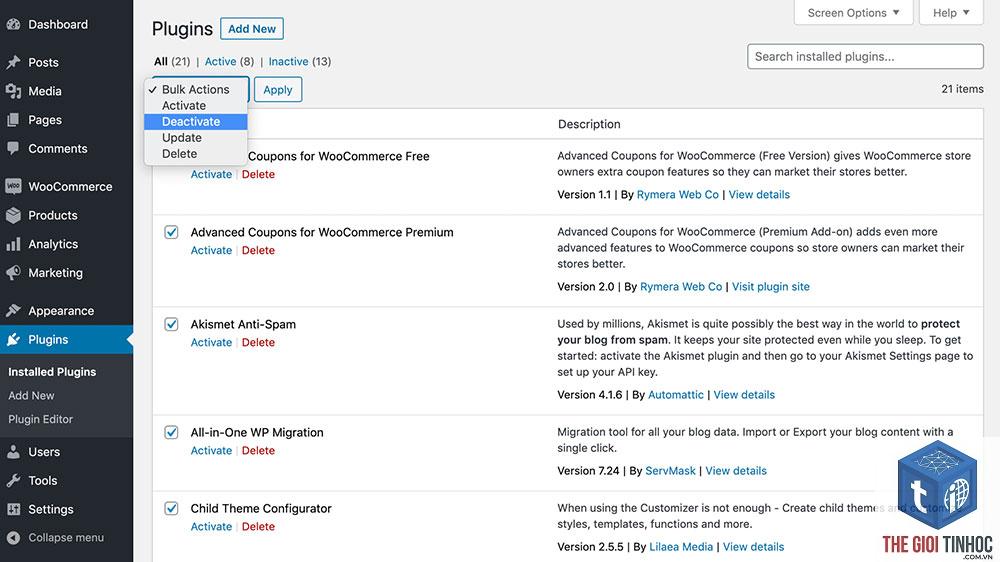Open the Dashboard via its sidebar icon
Image resolution: width=1000 pixels, height=562 pixels.
click(13, 24)
